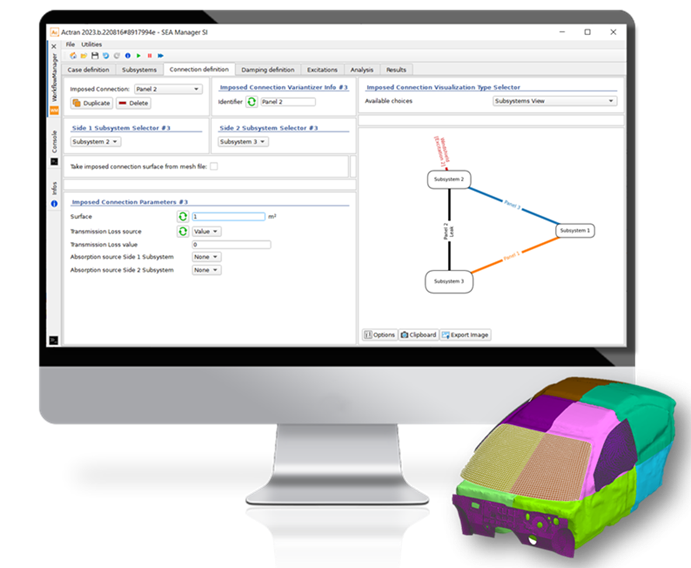Click the refresh icon beside Identifier
Viewport: 691px width, 568px height.
[x=252, y=102]
